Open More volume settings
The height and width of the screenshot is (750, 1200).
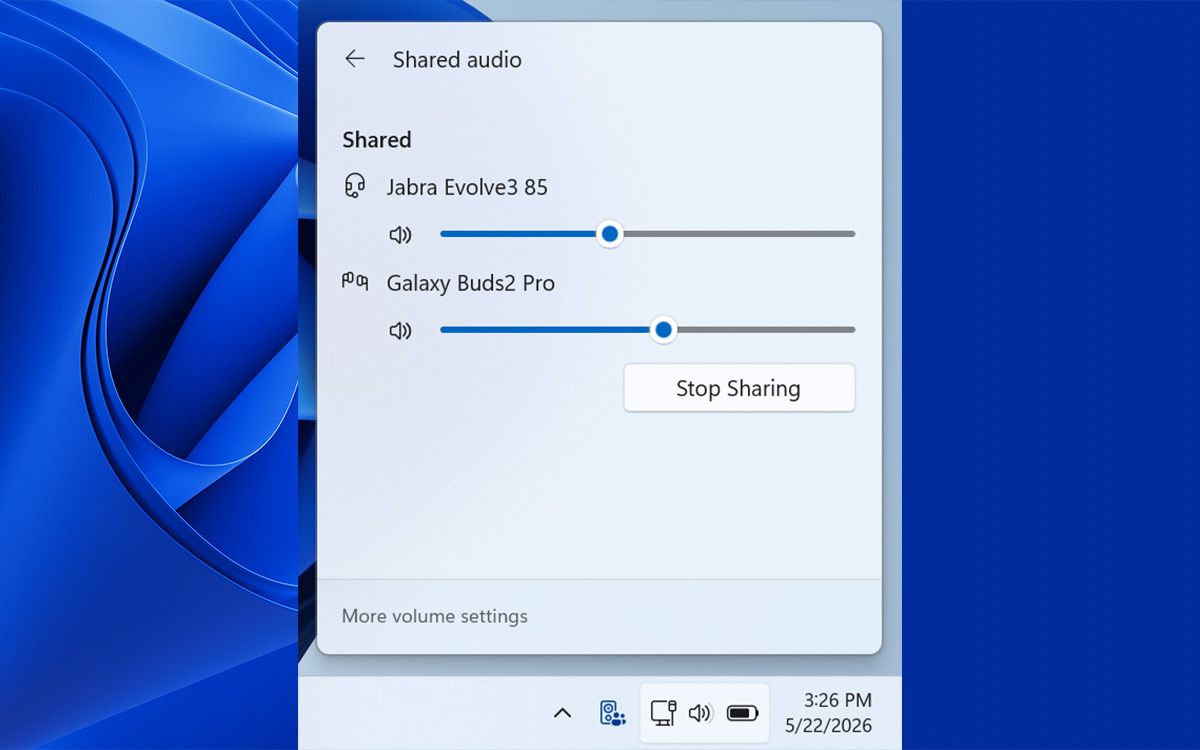tap(434, 616)
